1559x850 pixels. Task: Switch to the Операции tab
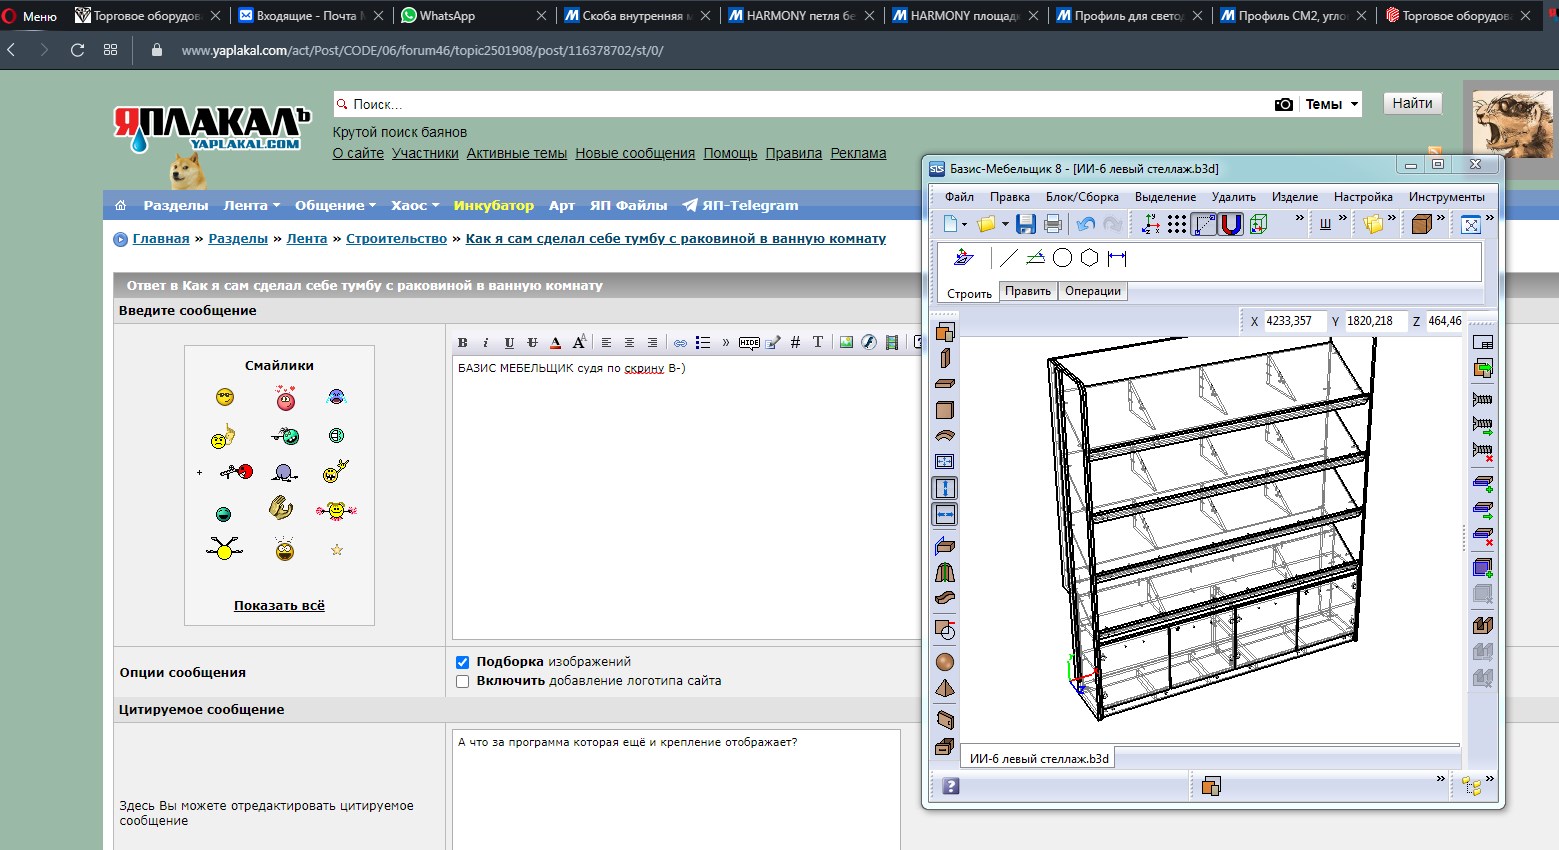coord(1092,291)
